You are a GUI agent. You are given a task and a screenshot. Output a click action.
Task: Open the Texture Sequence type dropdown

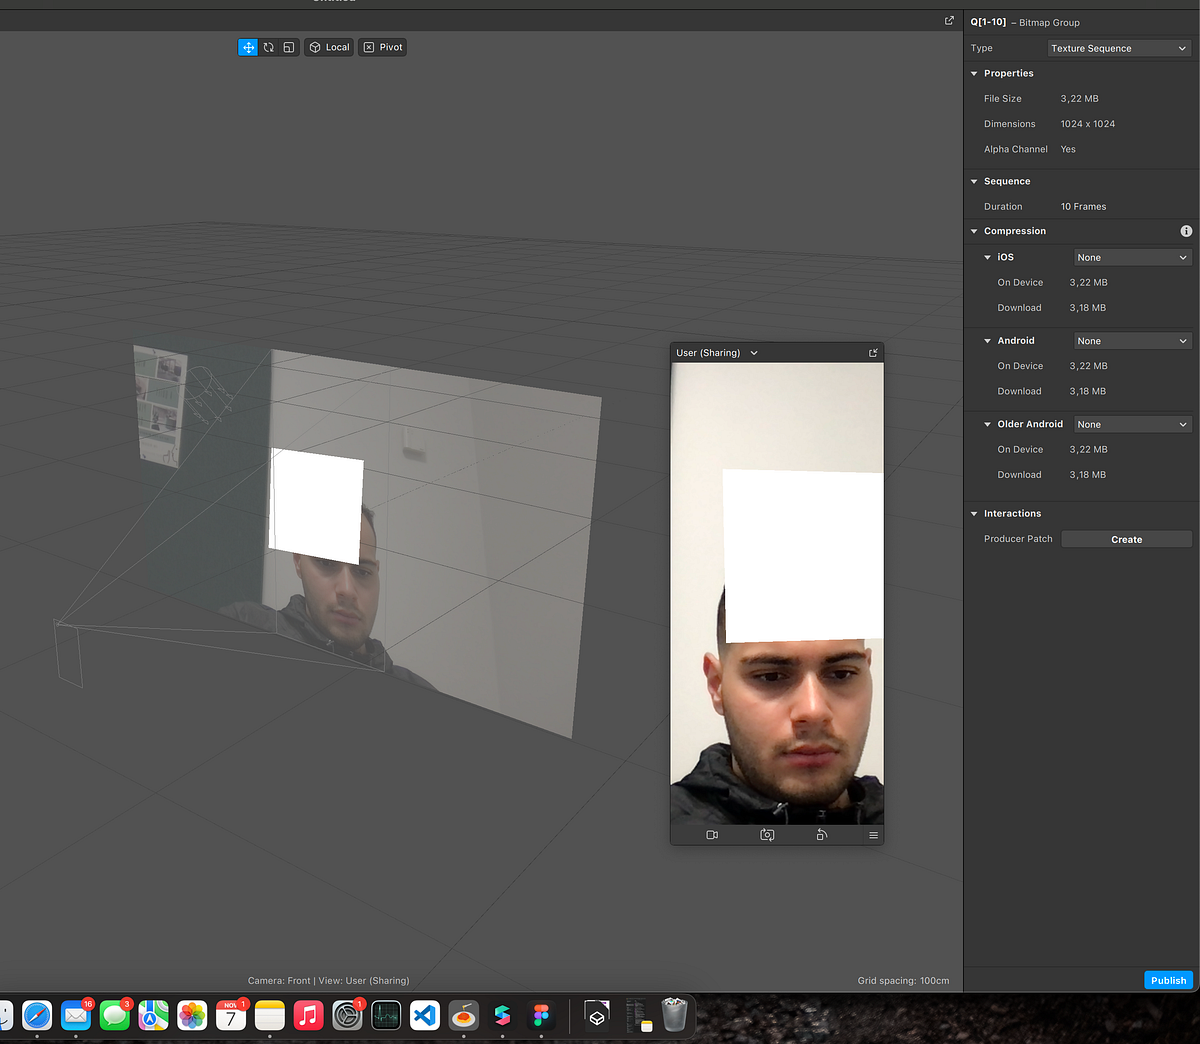[x=1119, y=48]
